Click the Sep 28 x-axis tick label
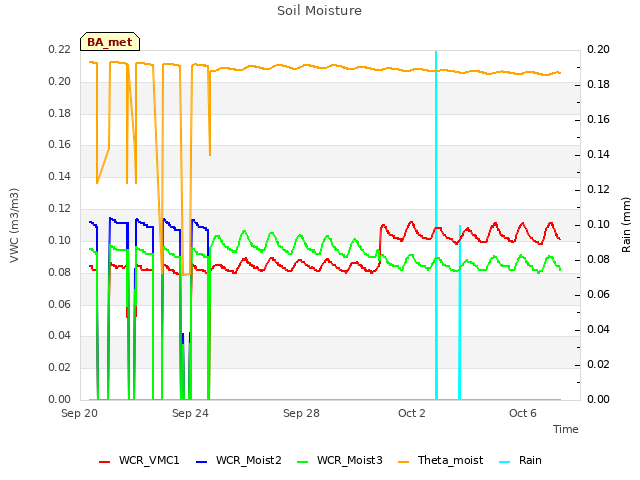Image resolution: width=640 pixels, height=480 pixels. pos(301,413)
